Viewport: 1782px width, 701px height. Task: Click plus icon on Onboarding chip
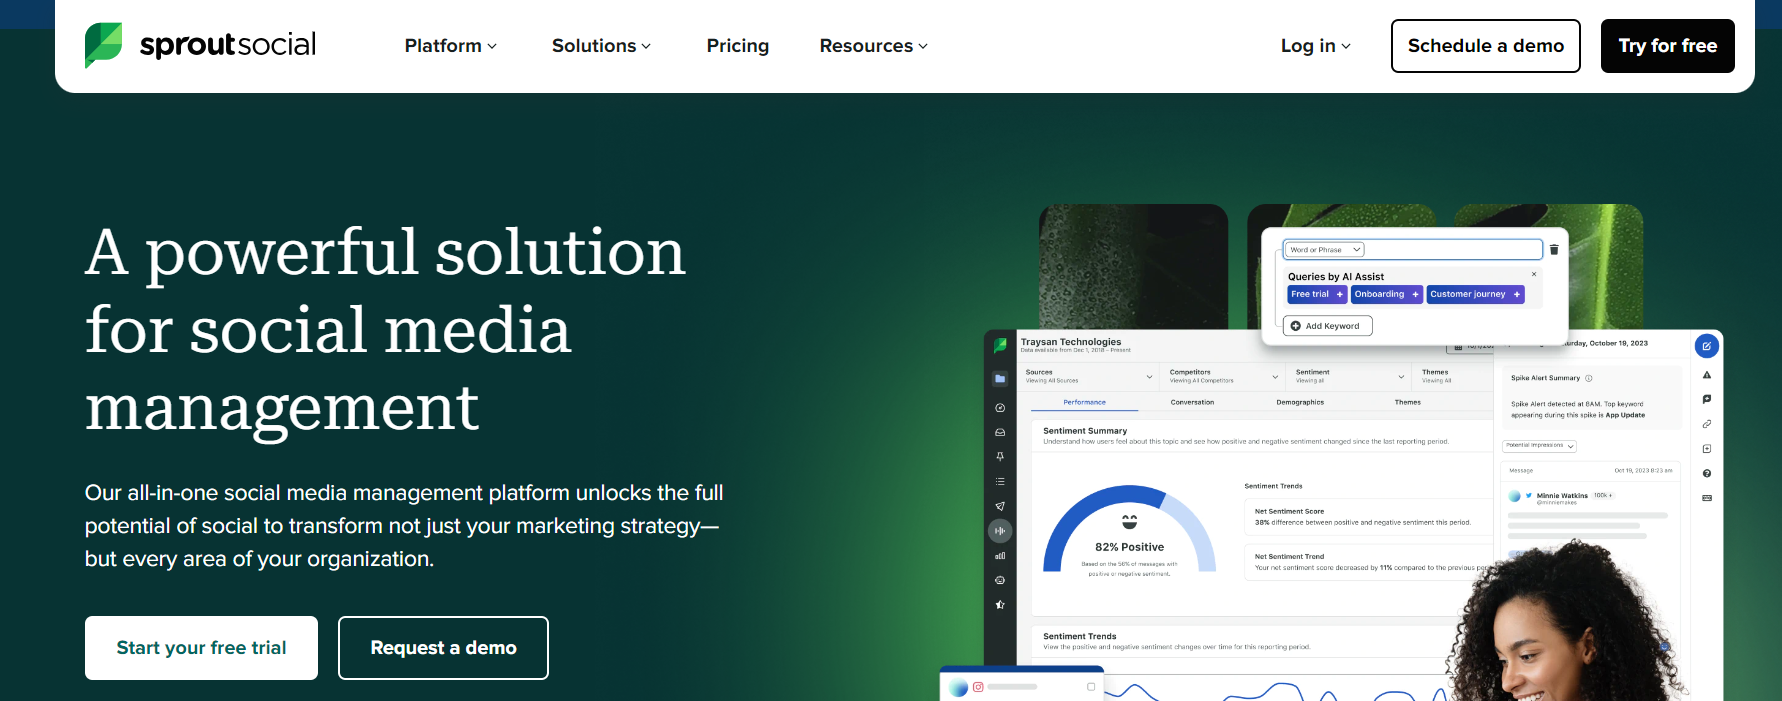point(1415,294)
